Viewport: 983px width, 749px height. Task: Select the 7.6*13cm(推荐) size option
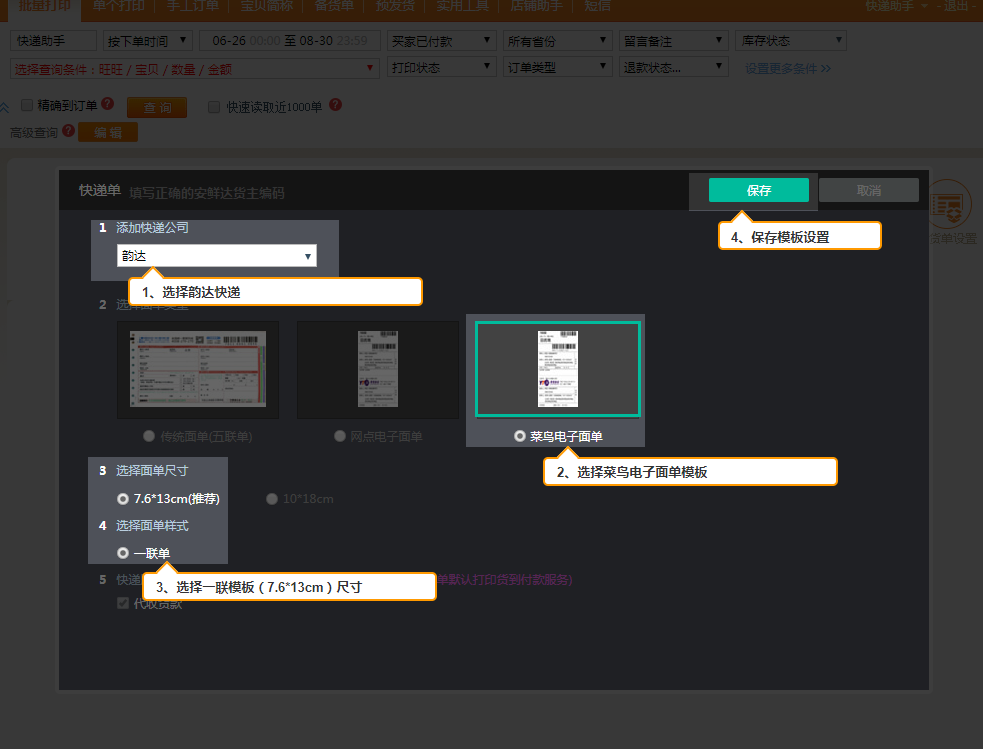pyautogui.click(x=168, y=499)
